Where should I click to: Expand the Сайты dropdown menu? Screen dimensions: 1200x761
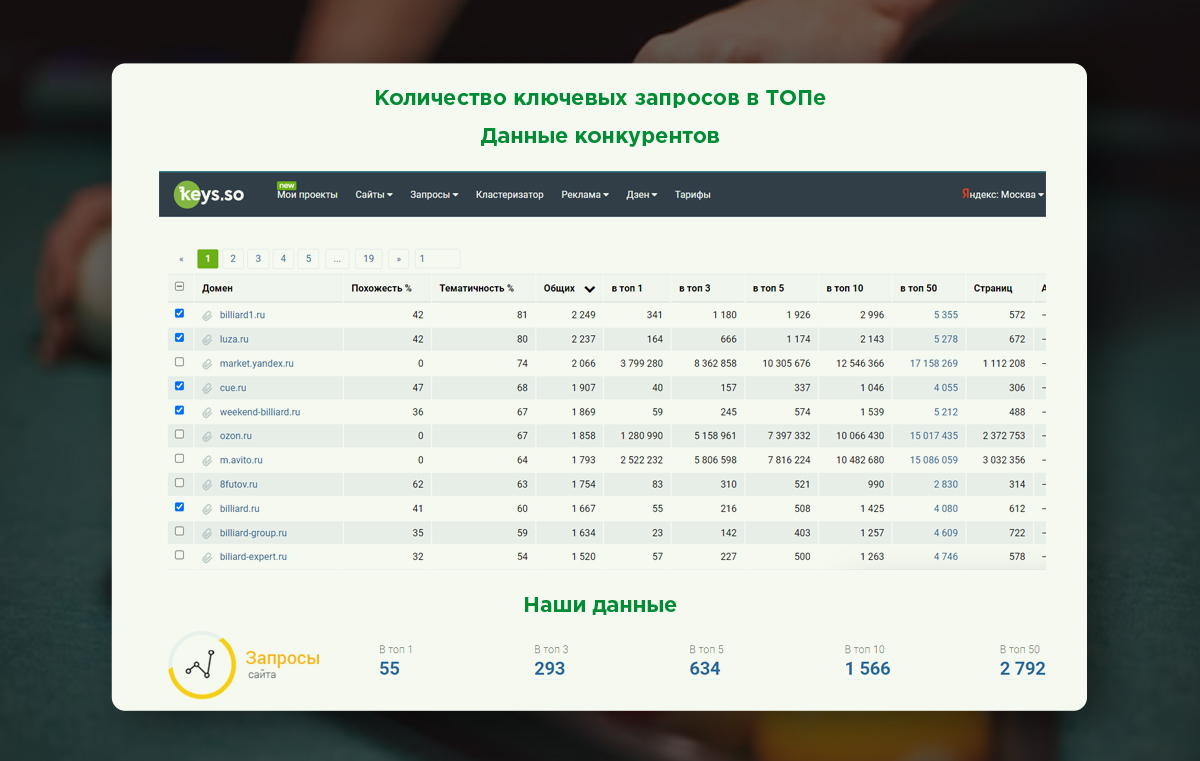pos(373,195)
